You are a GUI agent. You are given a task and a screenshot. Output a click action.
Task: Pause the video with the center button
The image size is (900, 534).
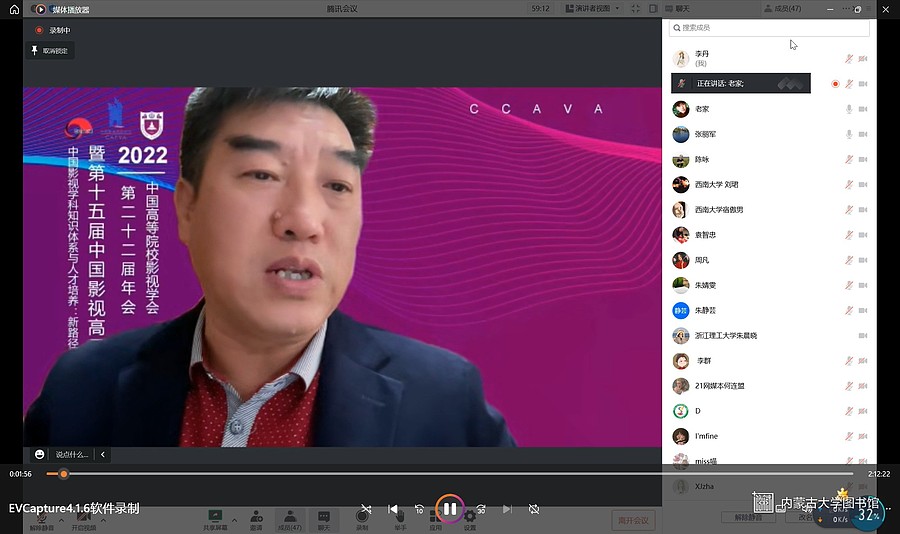[450, 509]
